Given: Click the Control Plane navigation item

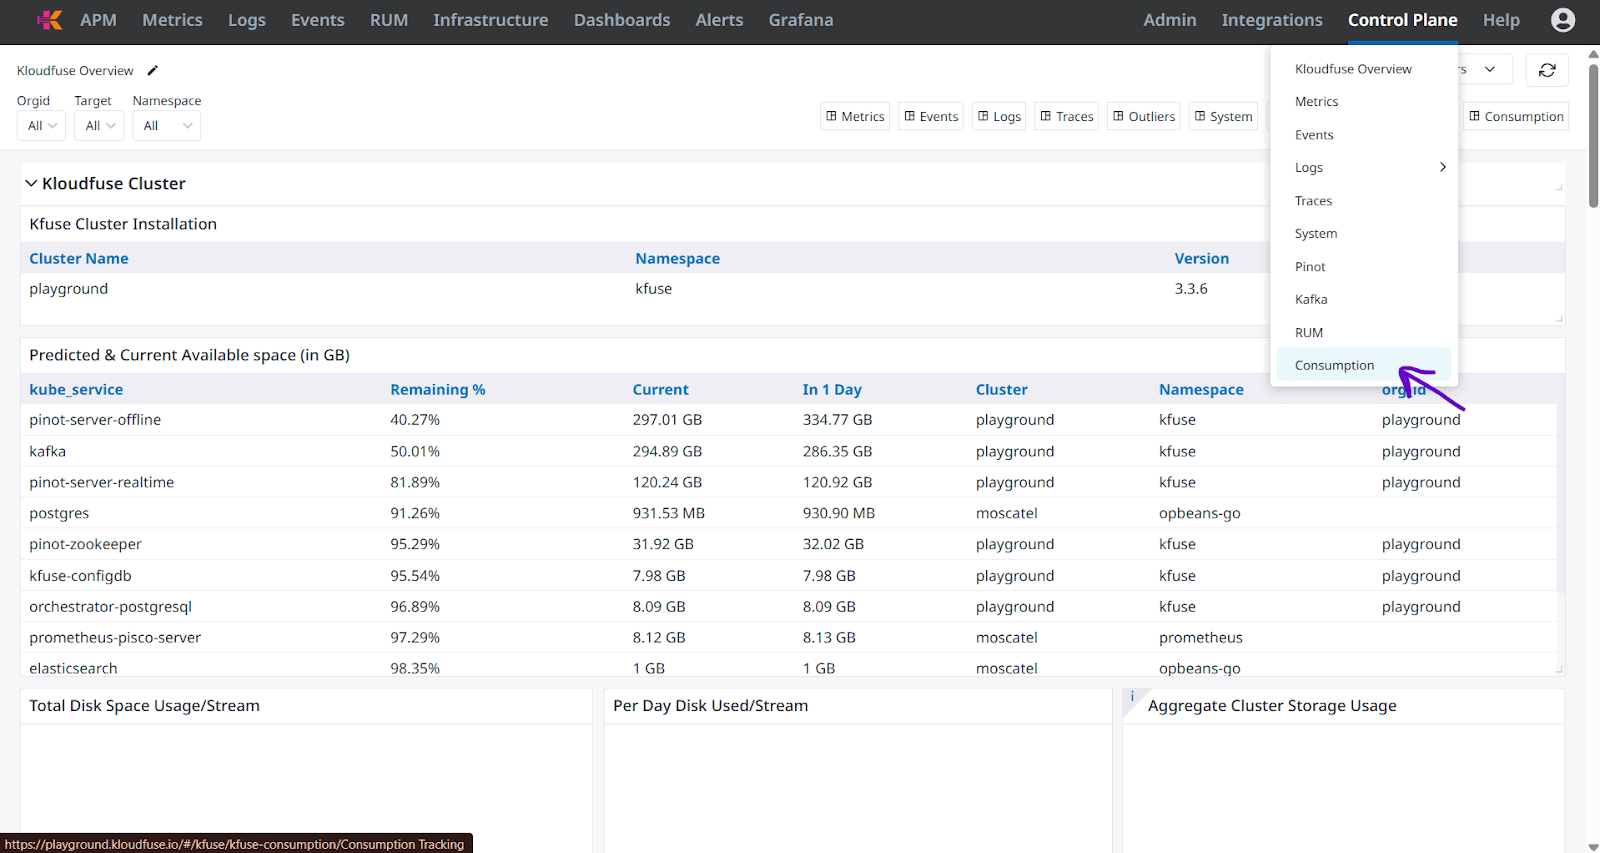Looking at the screenshot, I should tap(1403, 20).
